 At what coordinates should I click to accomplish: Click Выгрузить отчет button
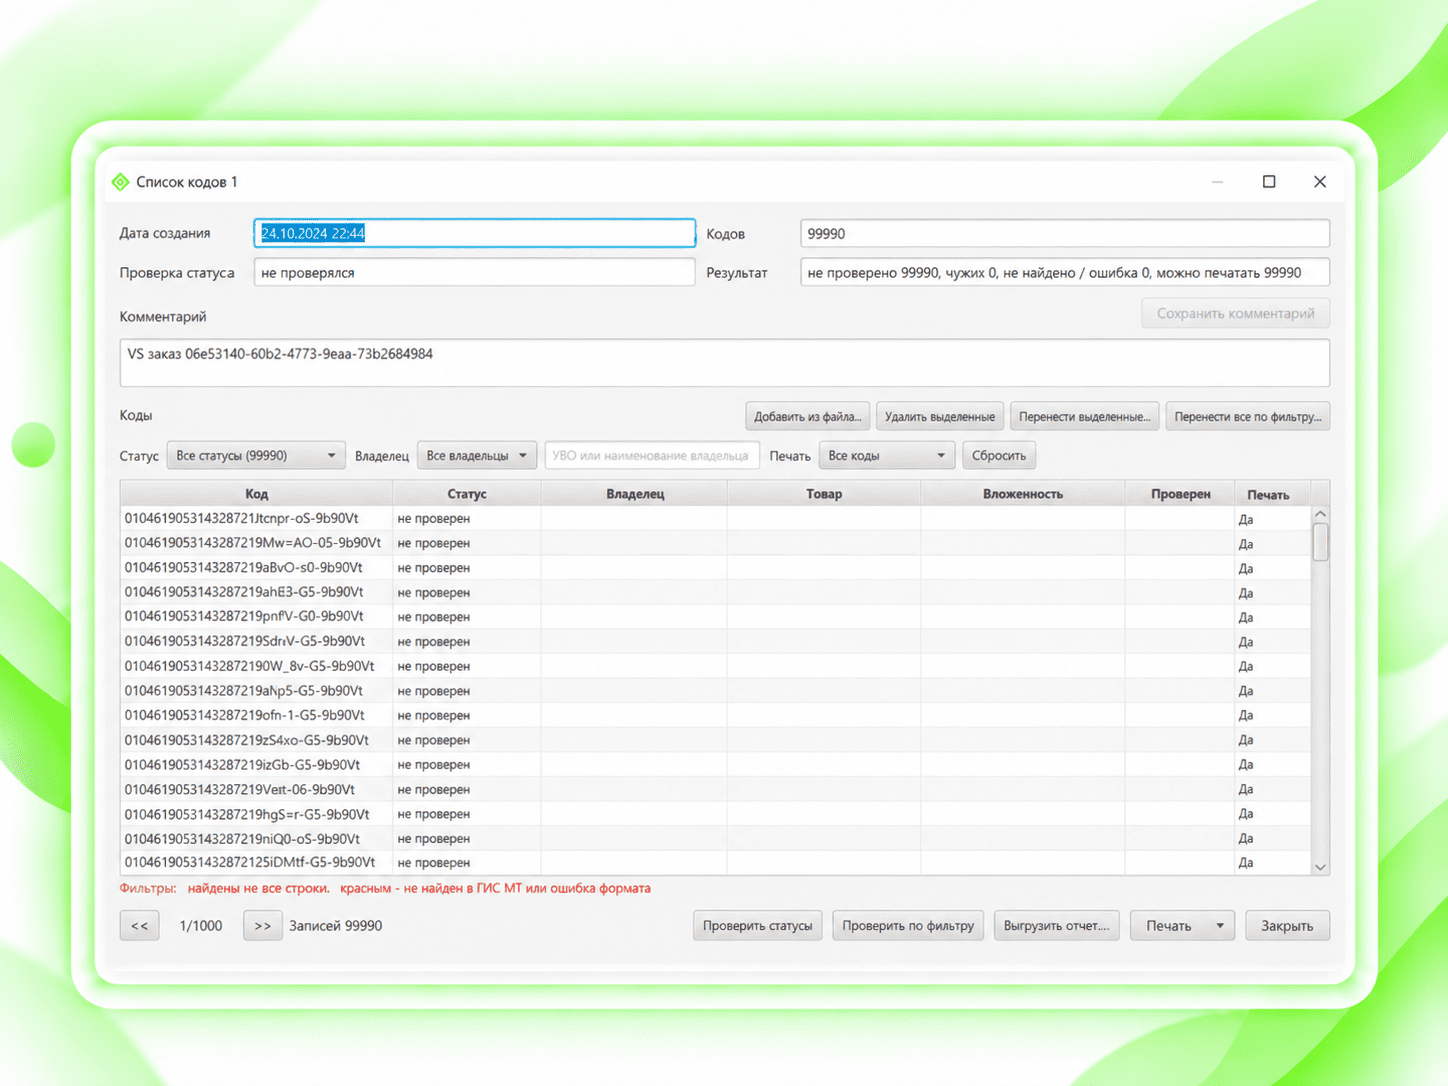1057,926
